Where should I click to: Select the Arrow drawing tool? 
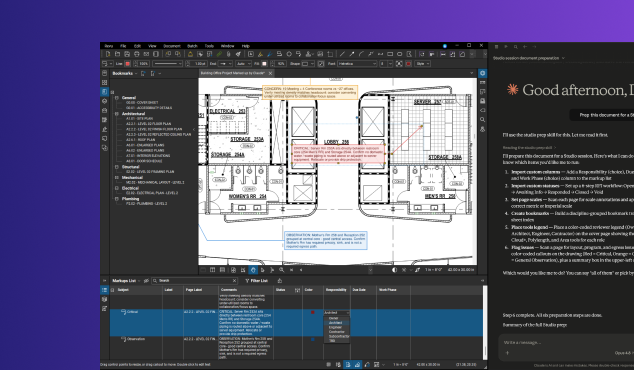pyautogui.click(x=352, y=54)
